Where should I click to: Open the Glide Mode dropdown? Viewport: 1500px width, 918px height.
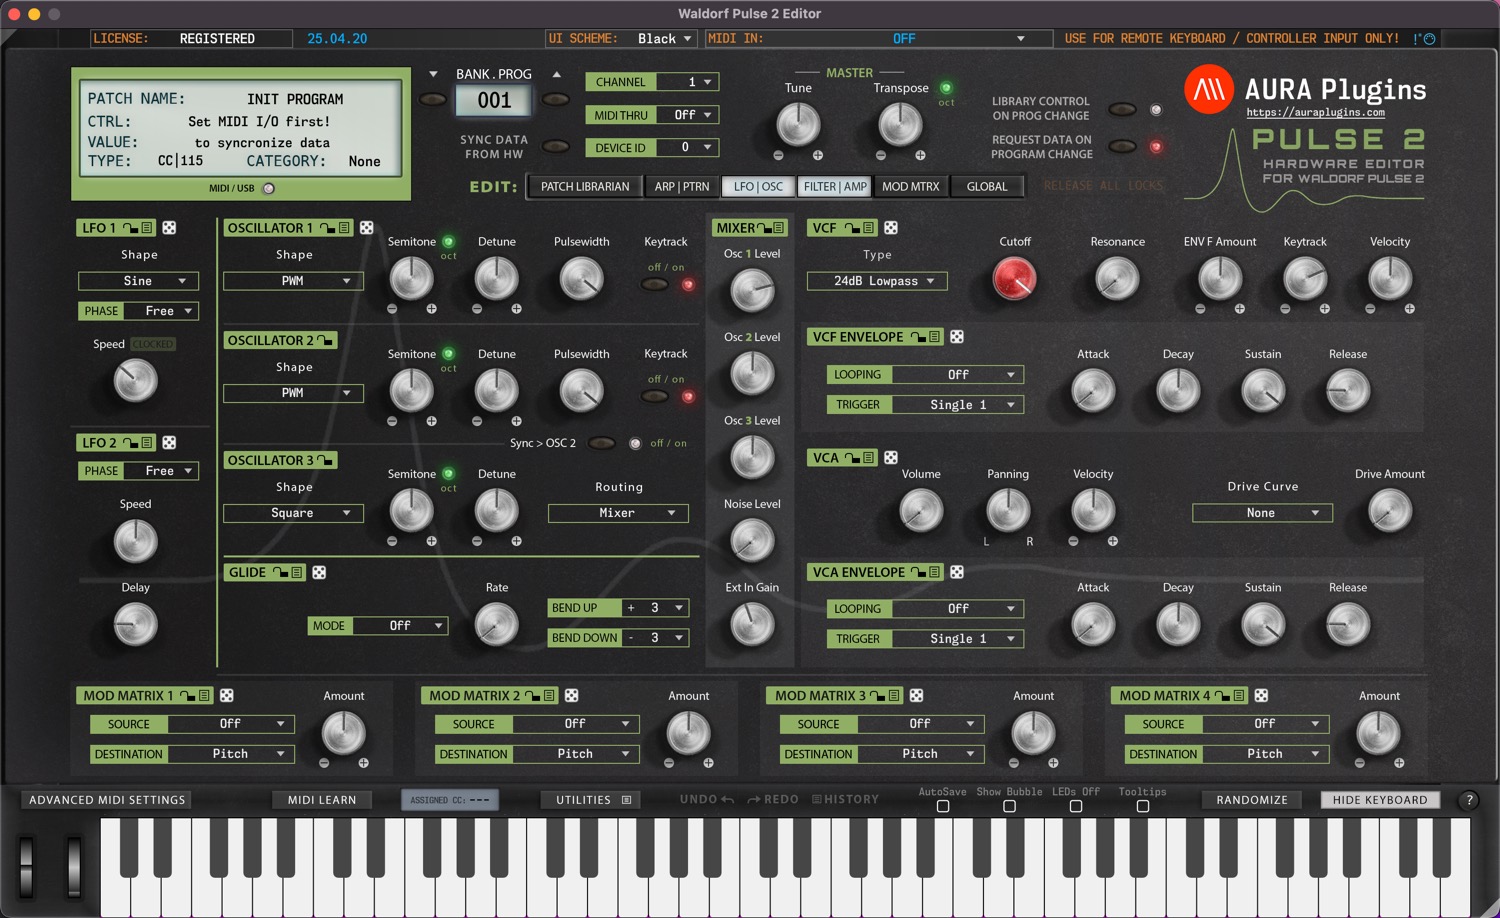pos(401,626)
